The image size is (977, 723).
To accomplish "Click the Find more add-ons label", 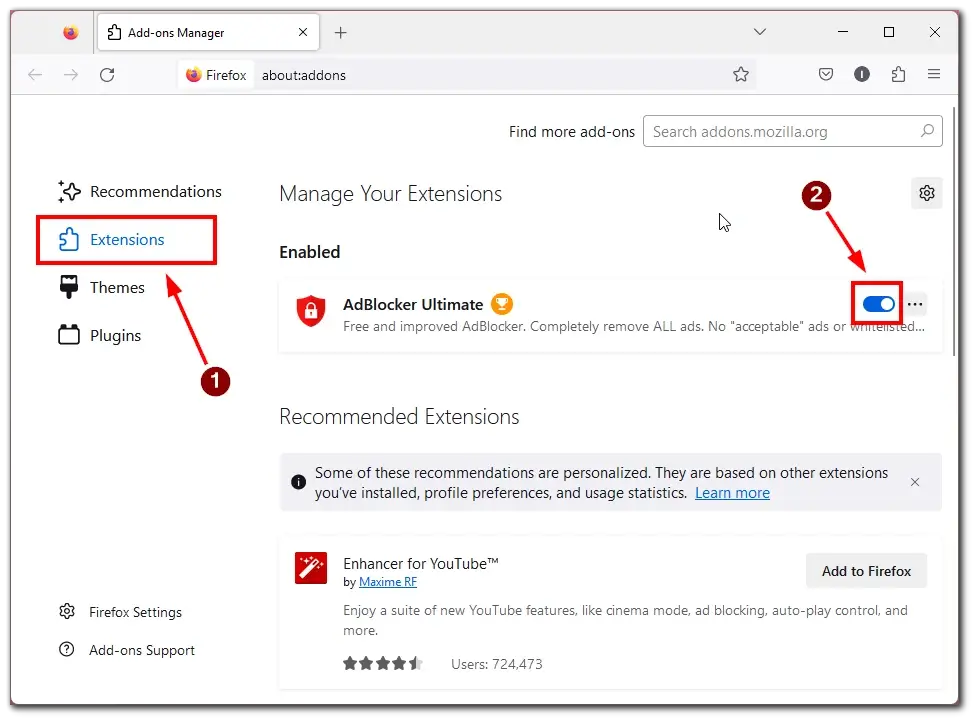I will (x=571, y=132).
